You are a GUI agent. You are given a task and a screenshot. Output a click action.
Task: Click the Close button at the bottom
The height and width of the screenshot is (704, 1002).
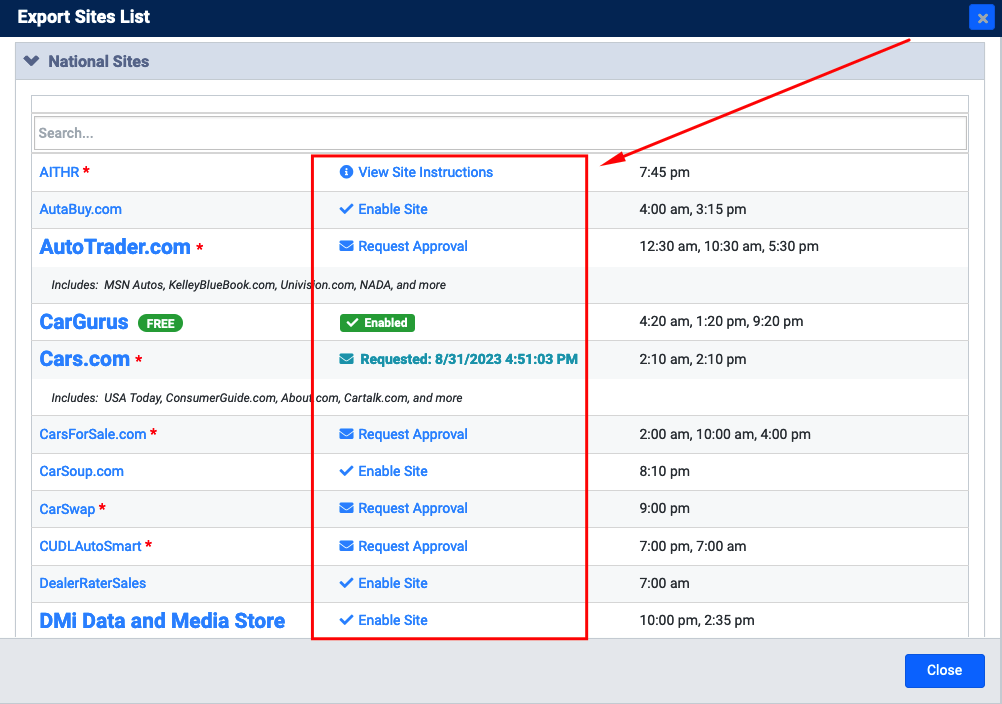click(944, 670)
